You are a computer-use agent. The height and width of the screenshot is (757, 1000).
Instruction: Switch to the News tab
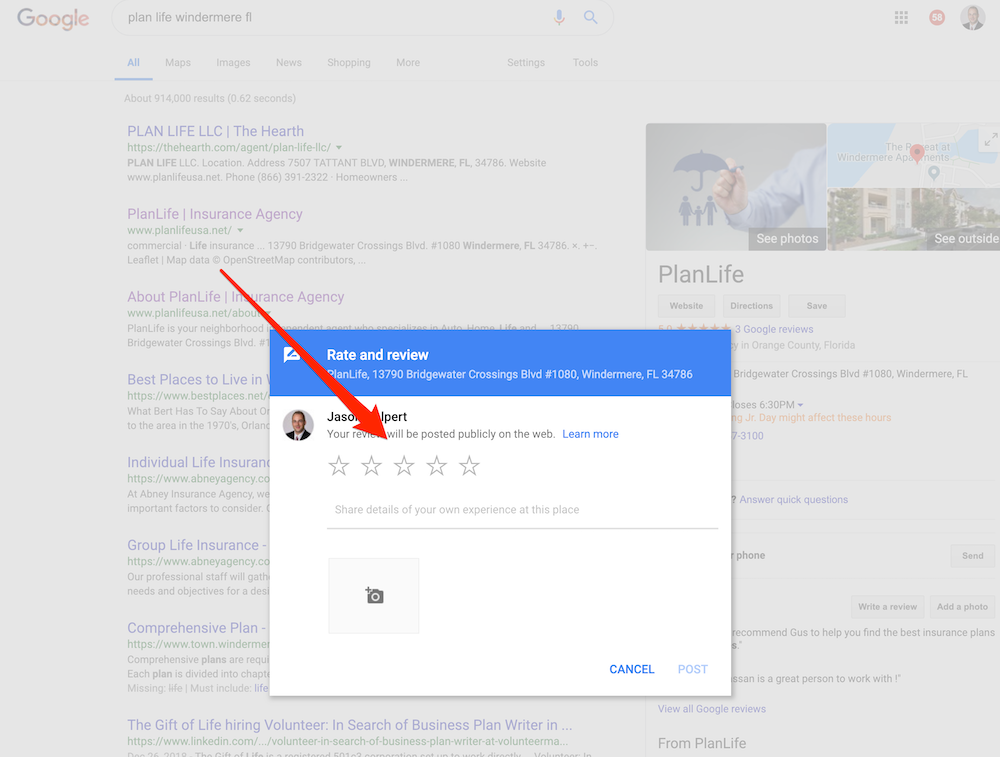(289, 62)
